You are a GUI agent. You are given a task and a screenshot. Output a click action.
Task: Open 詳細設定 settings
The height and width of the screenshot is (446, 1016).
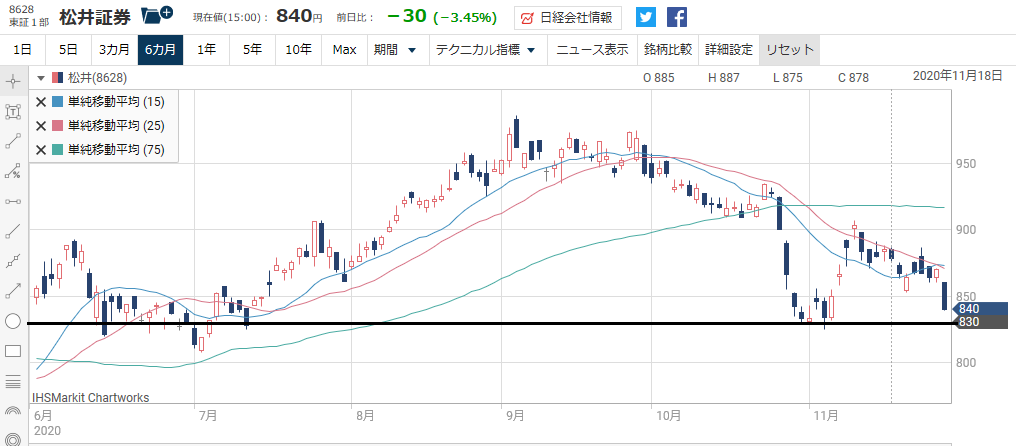[729, 50]
